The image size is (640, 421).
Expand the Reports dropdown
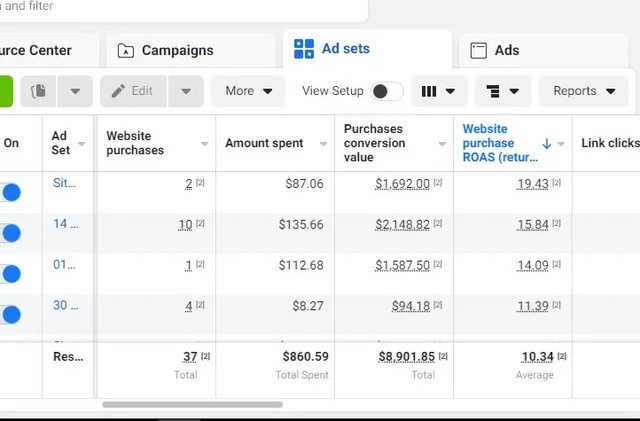584,91
